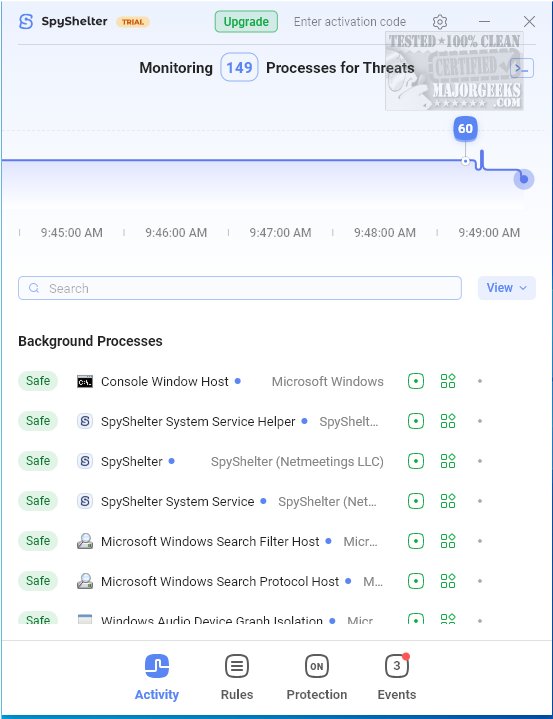Click blue status dot next to Console Window Host
Screen dimensions: 553x719
pyautogui.click(x=238, y=381)
